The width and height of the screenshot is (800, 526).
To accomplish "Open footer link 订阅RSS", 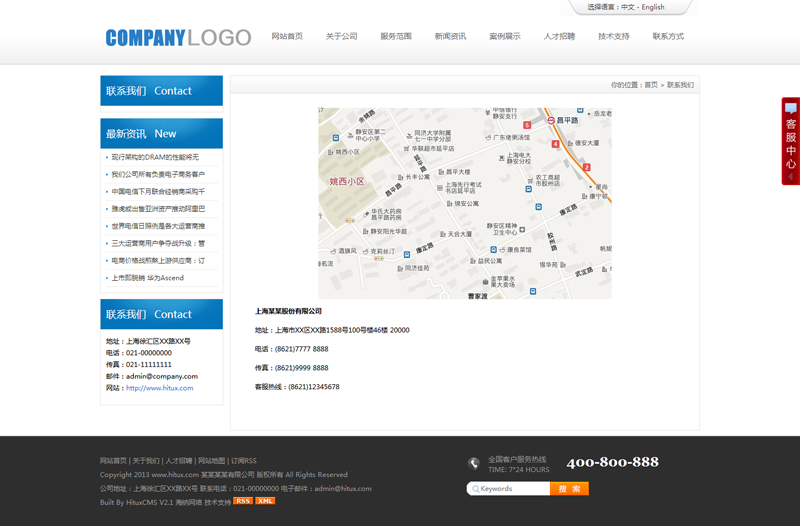I will point(244,461).
